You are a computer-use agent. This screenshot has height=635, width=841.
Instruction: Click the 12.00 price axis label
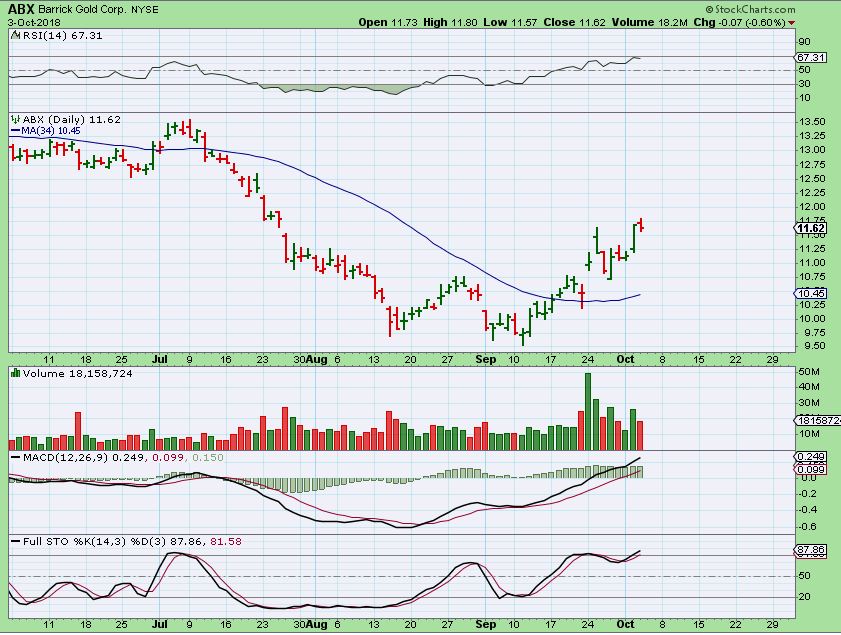tap(812, 206)
